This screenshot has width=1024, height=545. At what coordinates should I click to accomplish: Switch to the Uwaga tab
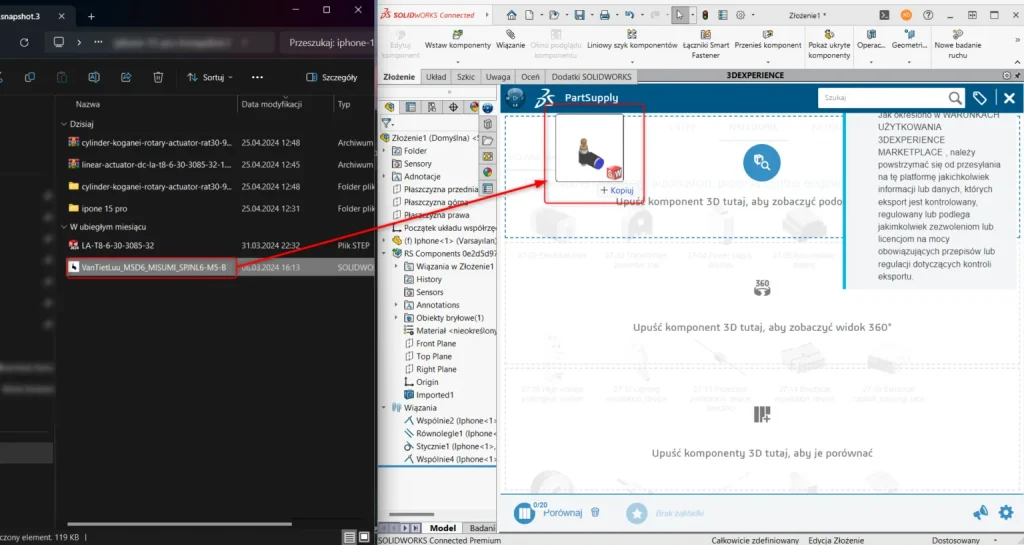point(498,76)
